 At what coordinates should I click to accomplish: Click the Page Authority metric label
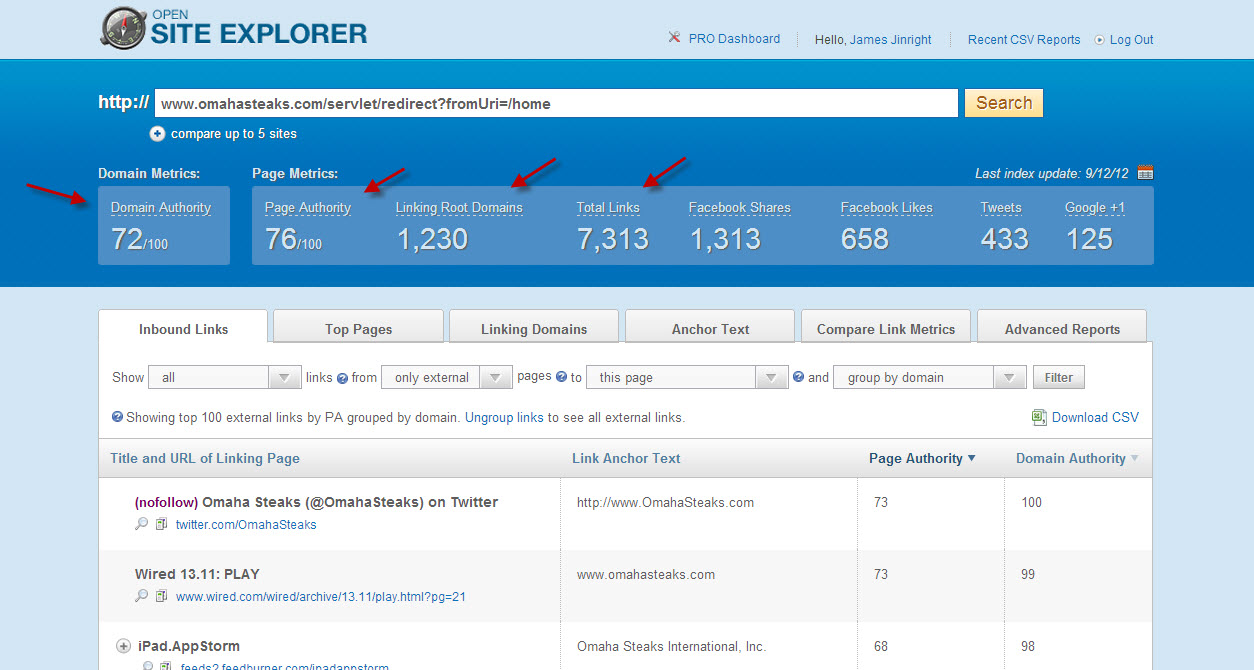point(308,208)
